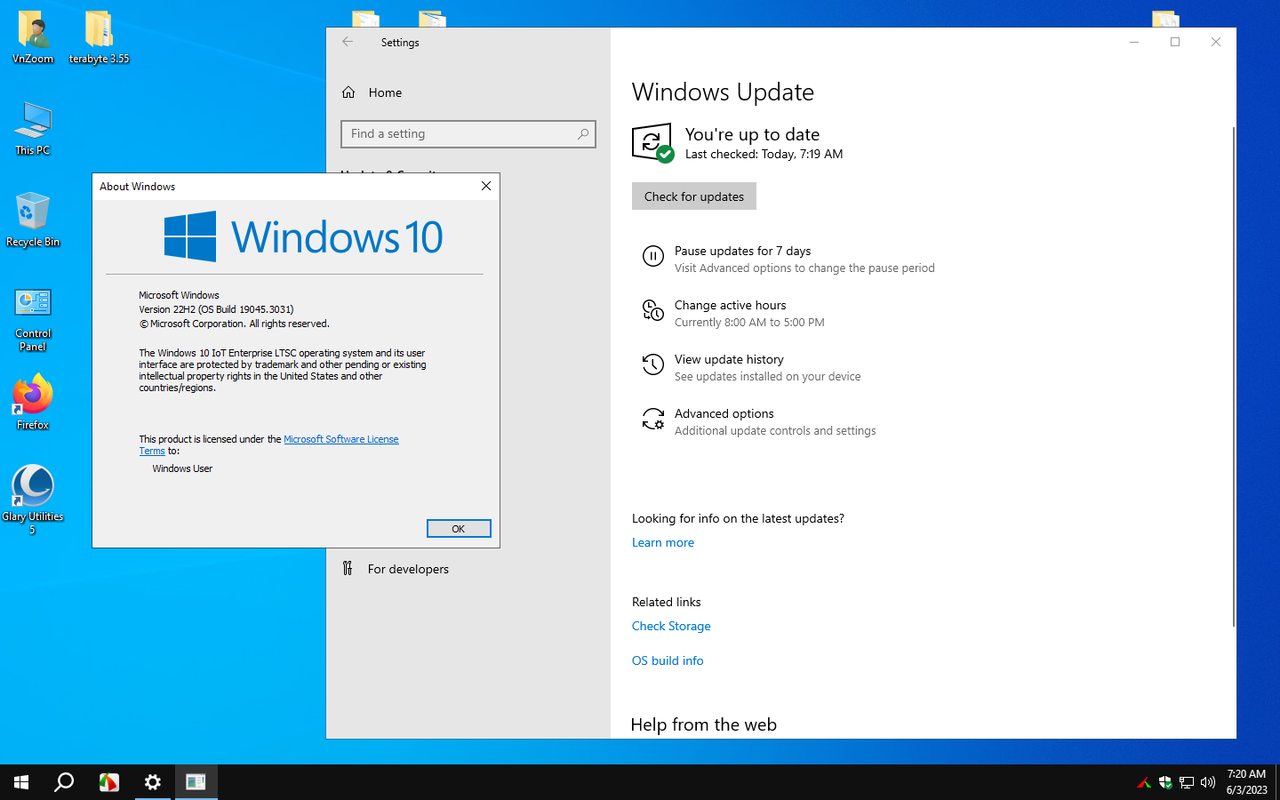
Task: Click 'Version 22H2 (OS Build 19045.3031)' text
Action: (x=216, y=309)
